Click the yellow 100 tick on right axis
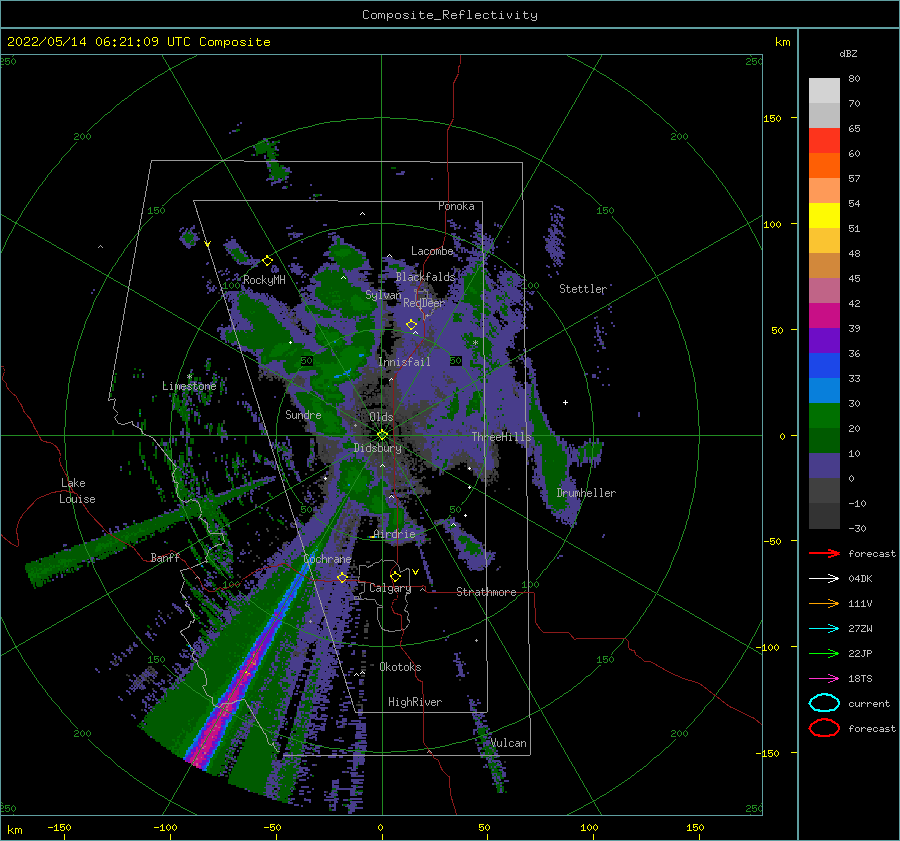The height and width of the screenshot is (841, 900). (x=772, y=224)
